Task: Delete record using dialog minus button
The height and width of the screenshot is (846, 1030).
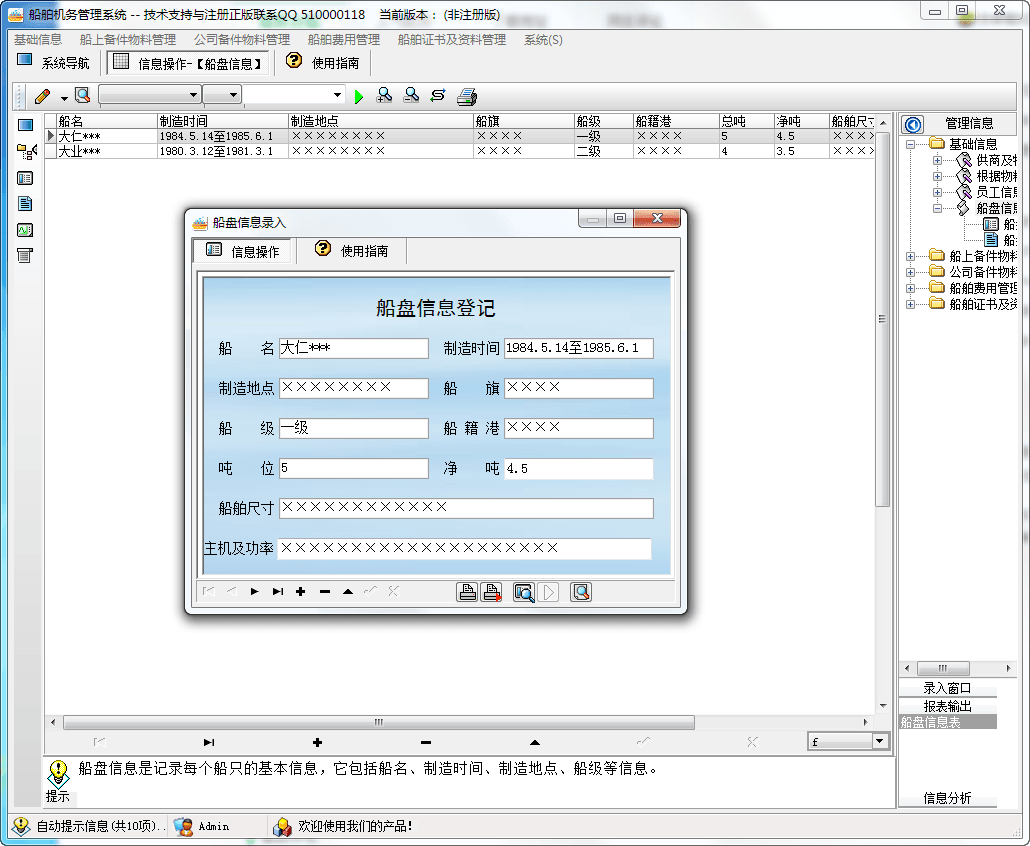Action: pos(324,592)
